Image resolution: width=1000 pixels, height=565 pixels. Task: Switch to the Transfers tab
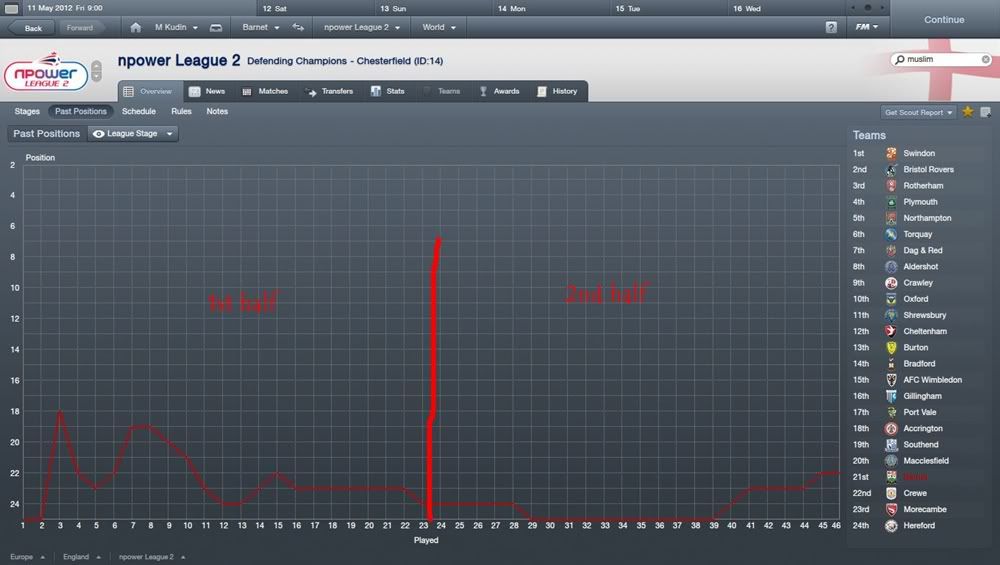coord(329,91)
